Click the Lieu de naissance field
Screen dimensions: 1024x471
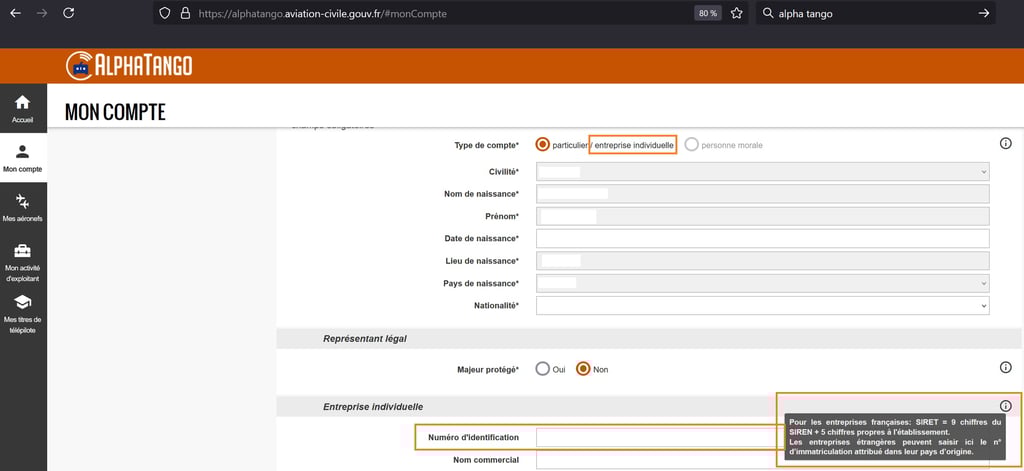click(763, 261)
